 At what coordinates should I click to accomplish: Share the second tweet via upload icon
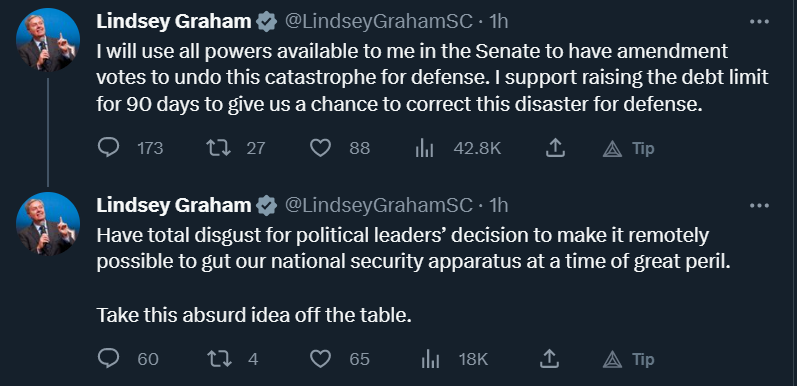[550, 359]
